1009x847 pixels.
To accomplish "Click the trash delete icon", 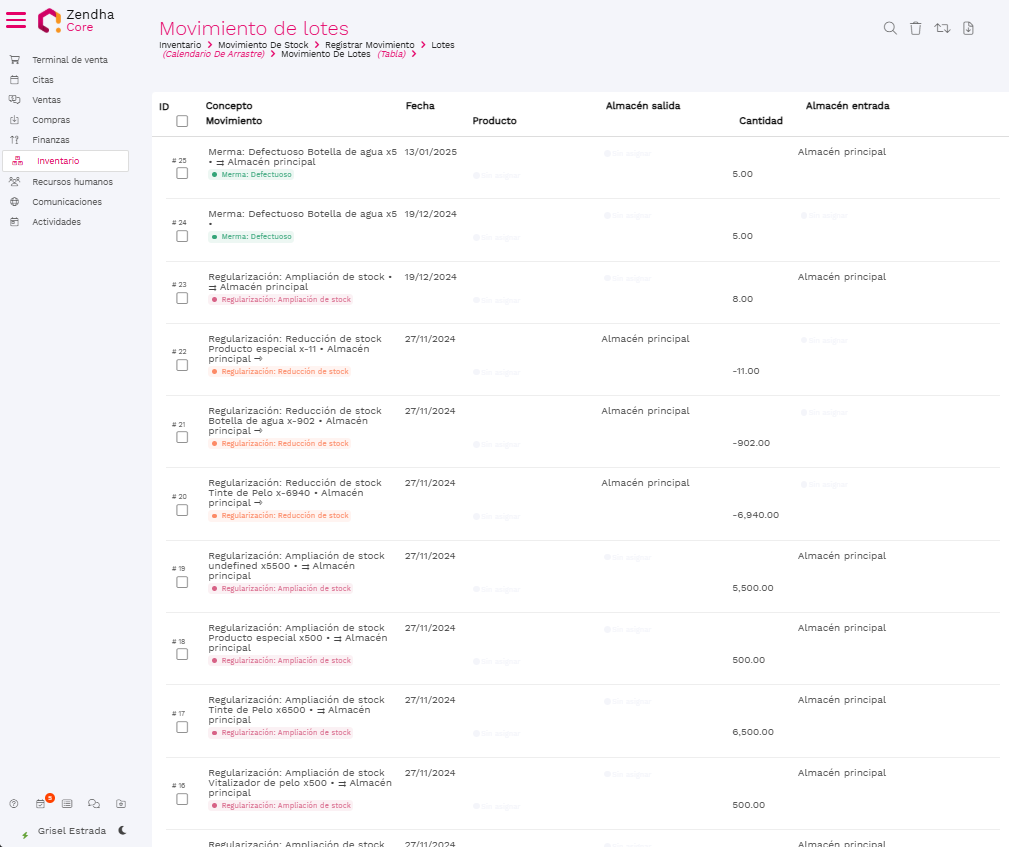I will click(916, 28).
